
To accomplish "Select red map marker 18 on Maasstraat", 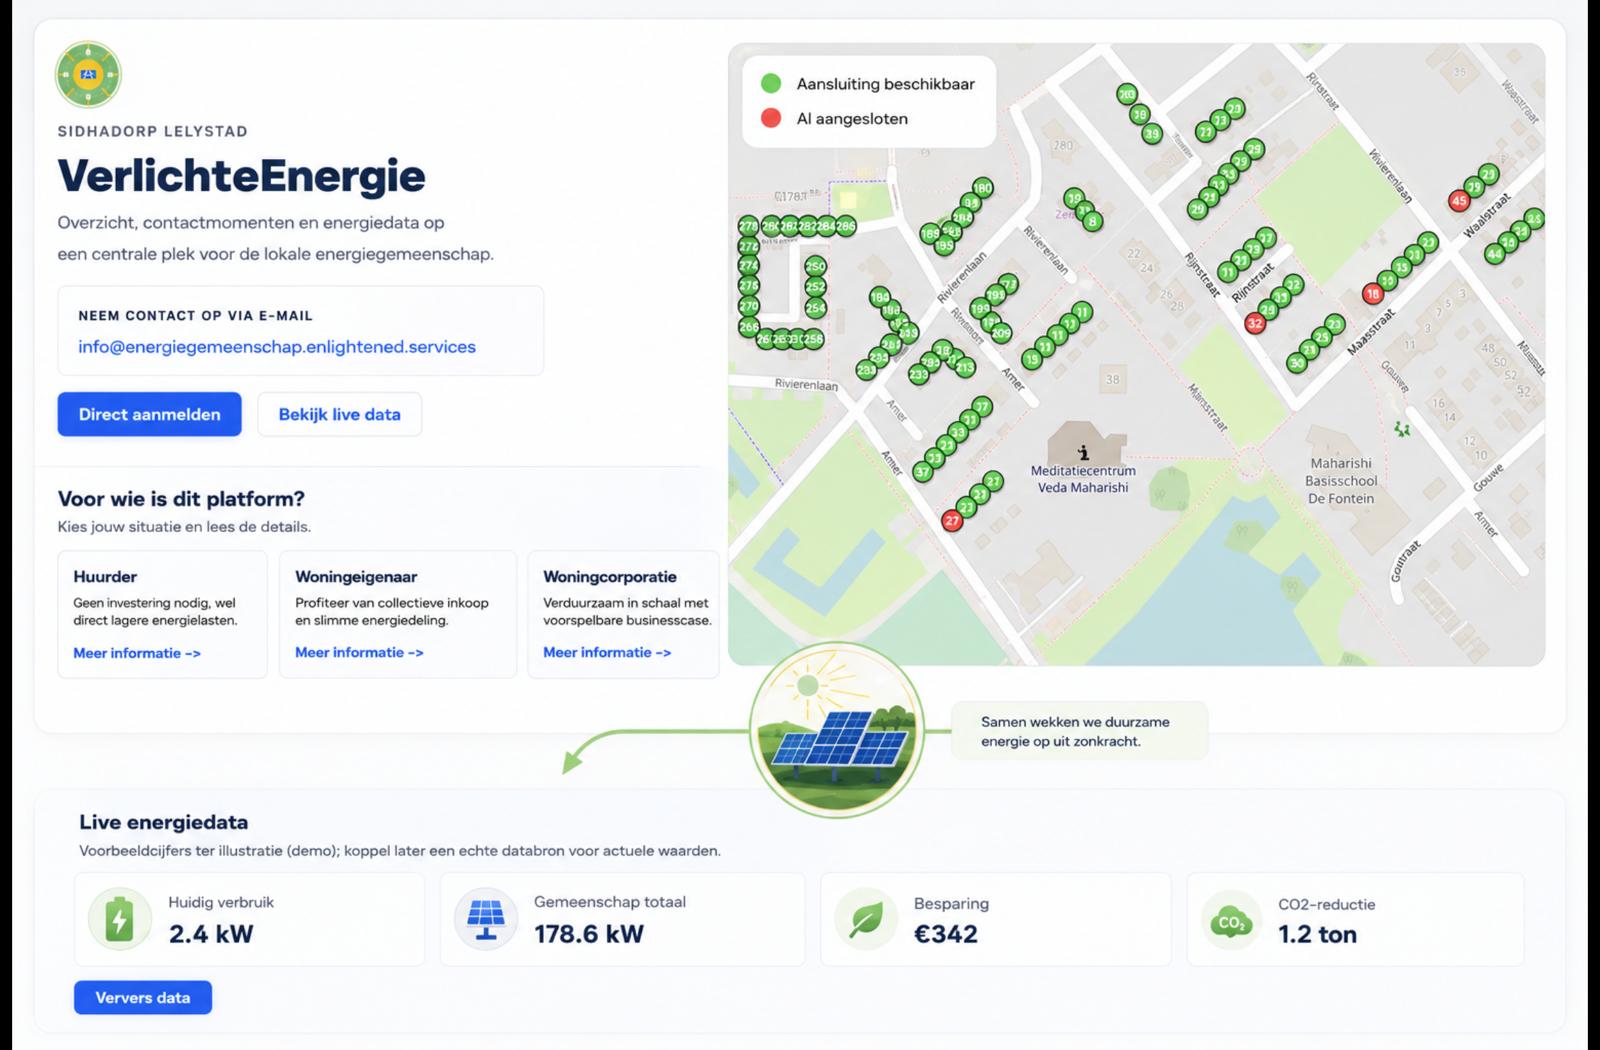I will coord(1373,294).
